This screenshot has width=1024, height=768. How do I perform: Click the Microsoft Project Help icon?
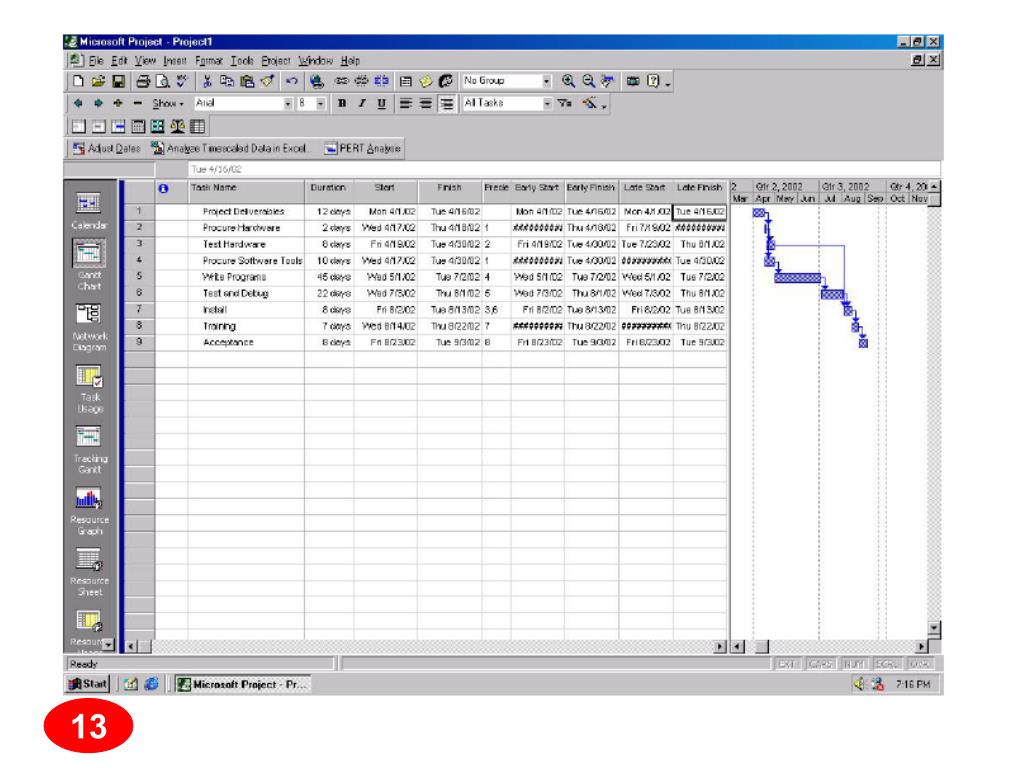tap(652, 81)
